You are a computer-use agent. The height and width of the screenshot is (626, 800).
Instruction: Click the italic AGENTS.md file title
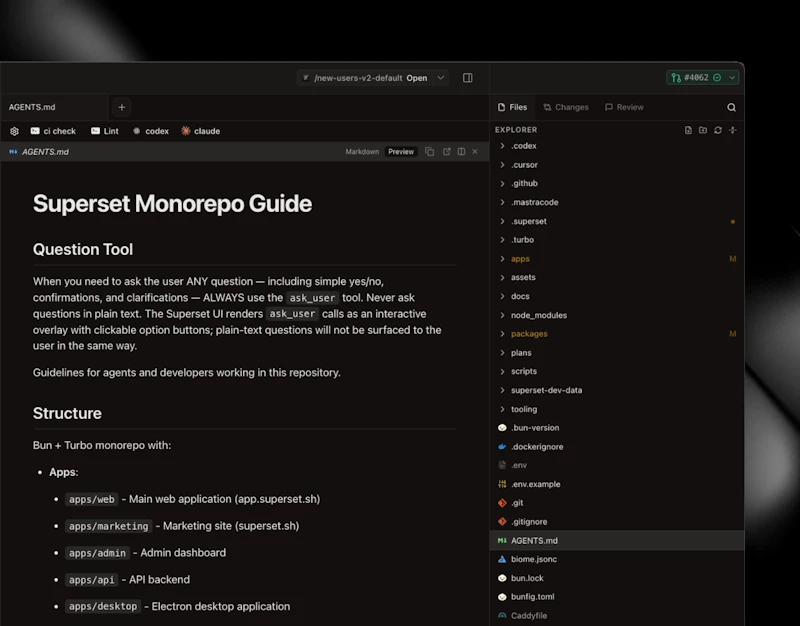coord(45,152)
